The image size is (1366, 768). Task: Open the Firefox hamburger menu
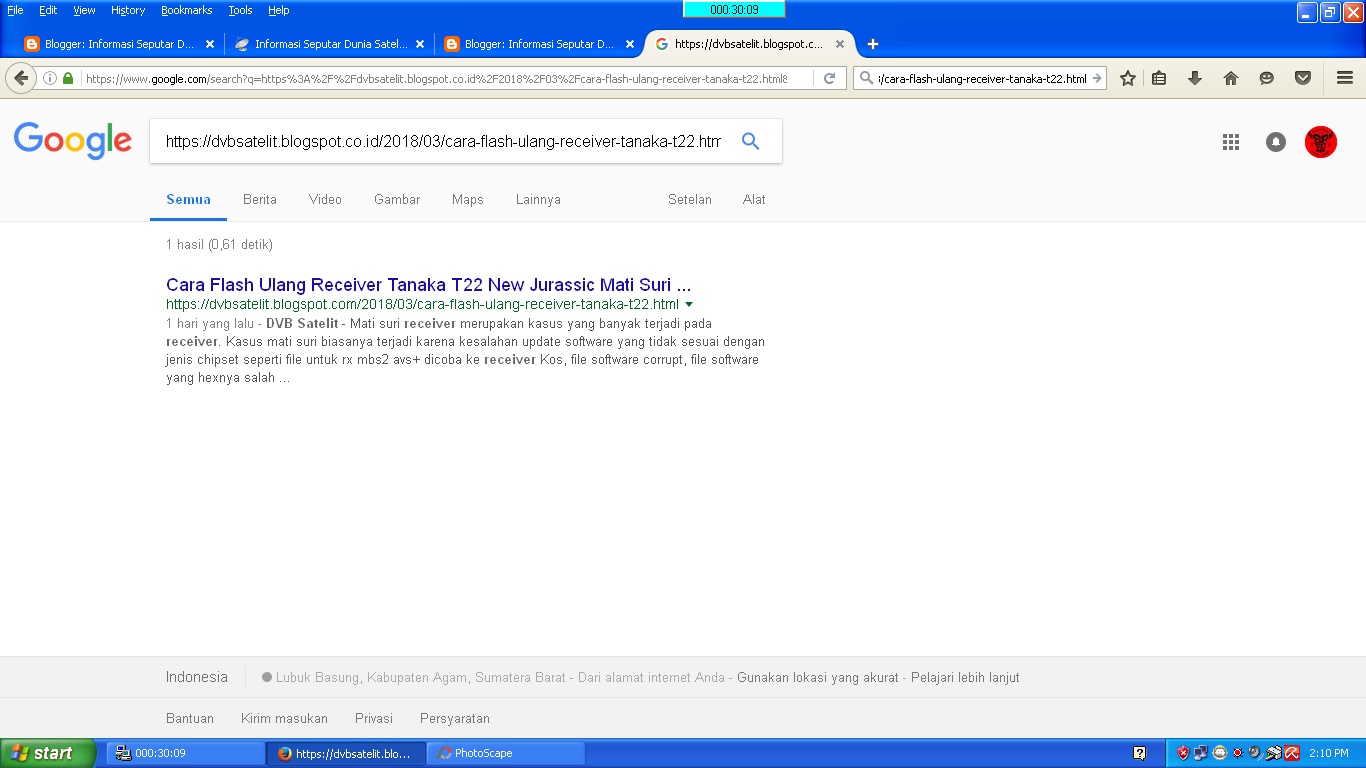tap(1344, 78)
